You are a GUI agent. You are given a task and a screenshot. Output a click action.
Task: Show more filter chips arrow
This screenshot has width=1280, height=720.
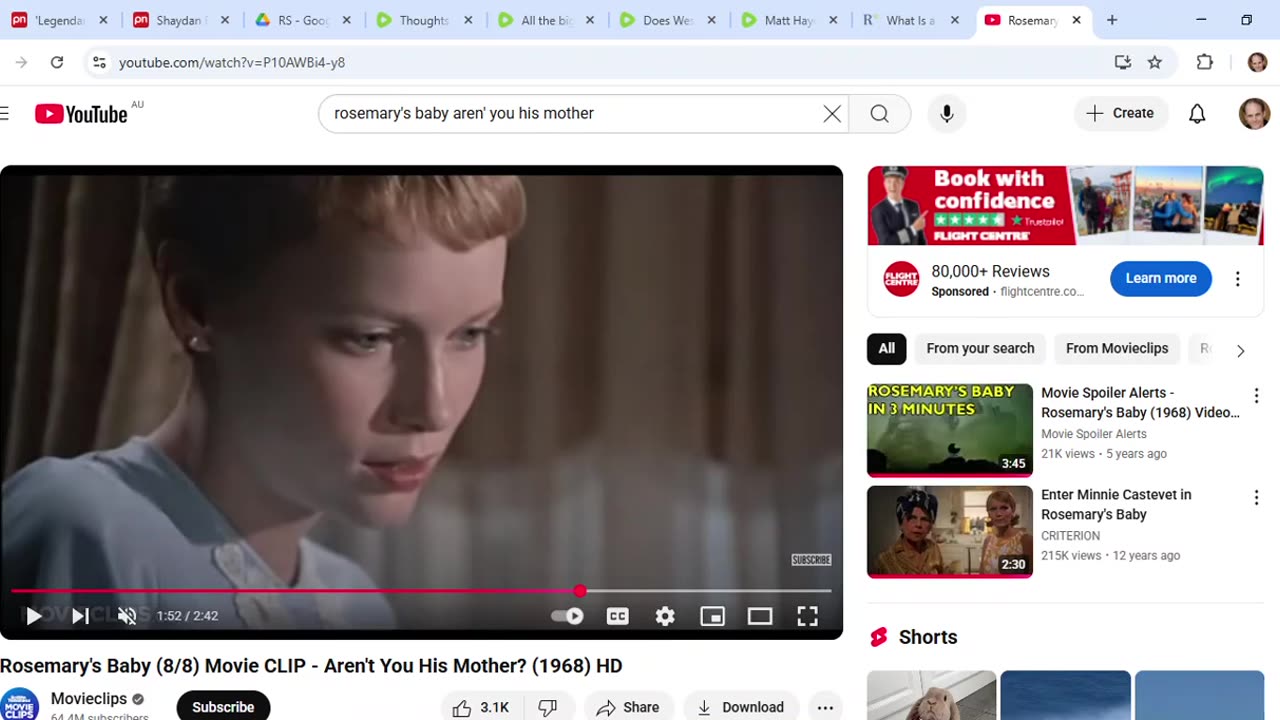(x=1240, y=350)
